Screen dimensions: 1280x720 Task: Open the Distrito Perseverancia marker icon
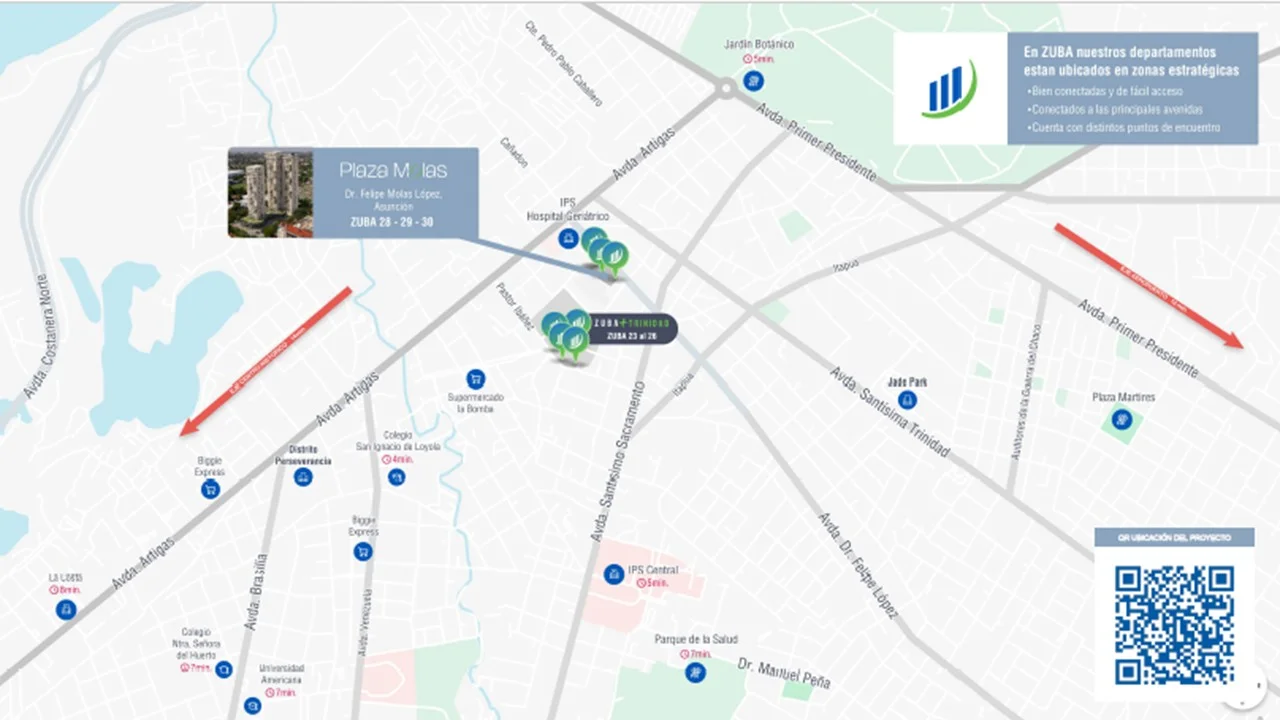(x=303, y=477)
